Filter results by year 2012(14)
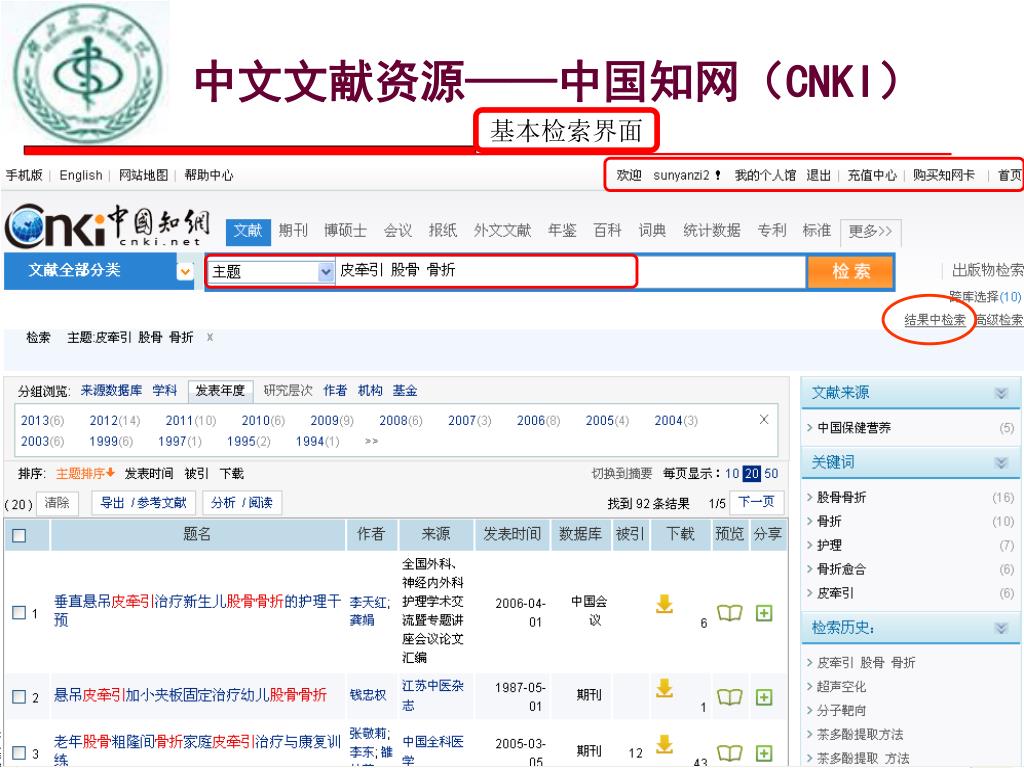 pos(115,421)
